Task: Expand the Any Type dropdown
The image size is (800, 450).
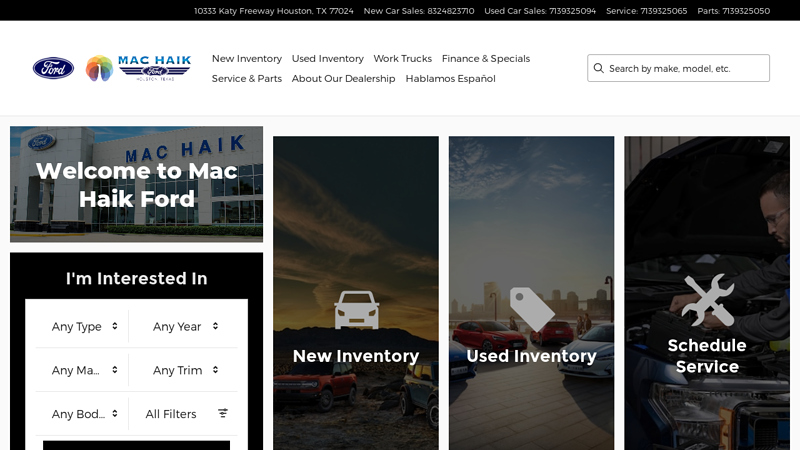Action: 82,327
